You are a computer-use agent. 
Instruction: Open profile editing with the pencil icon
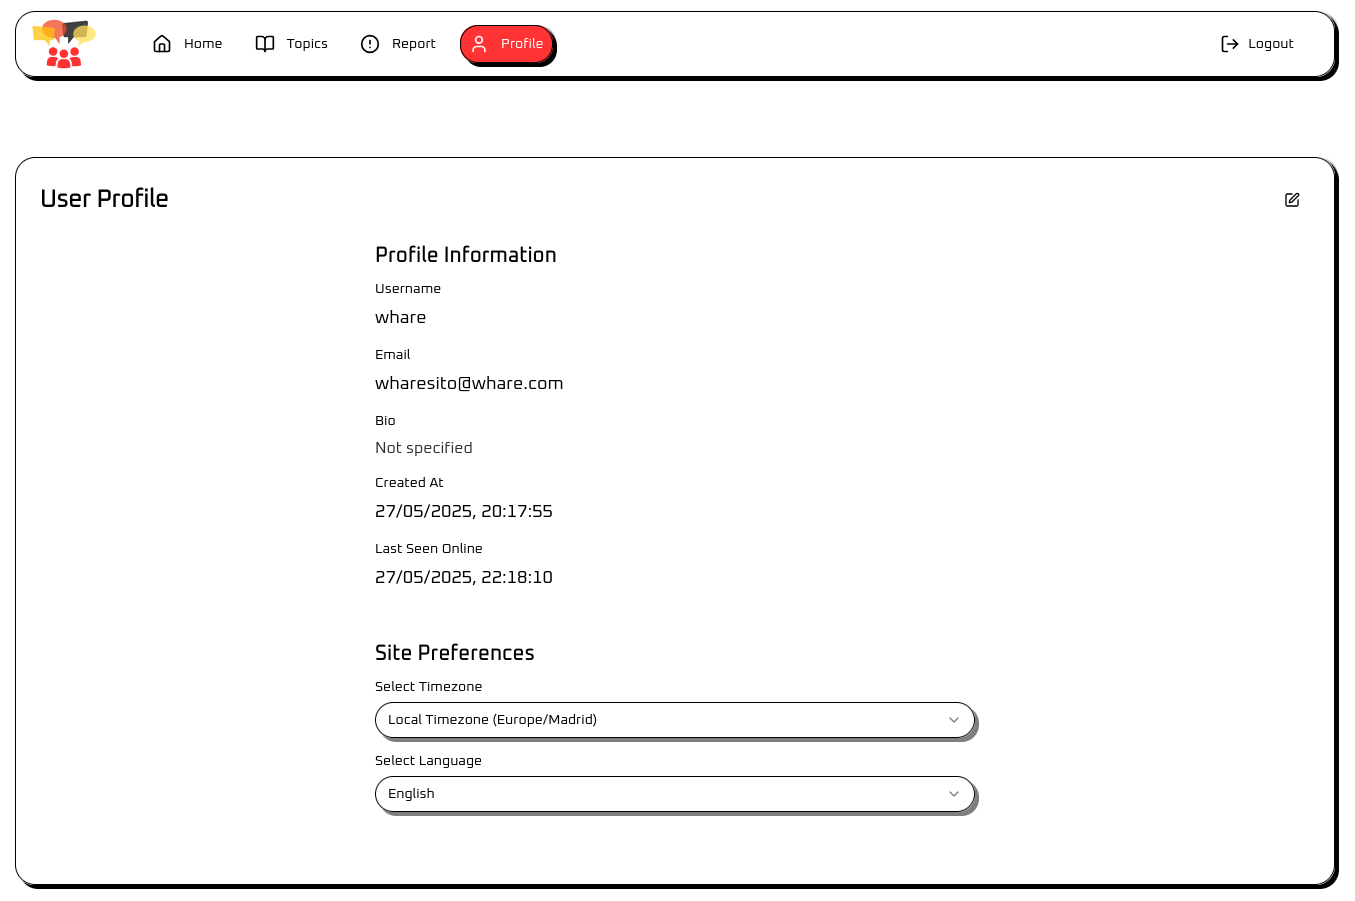tap(1292, 200)
